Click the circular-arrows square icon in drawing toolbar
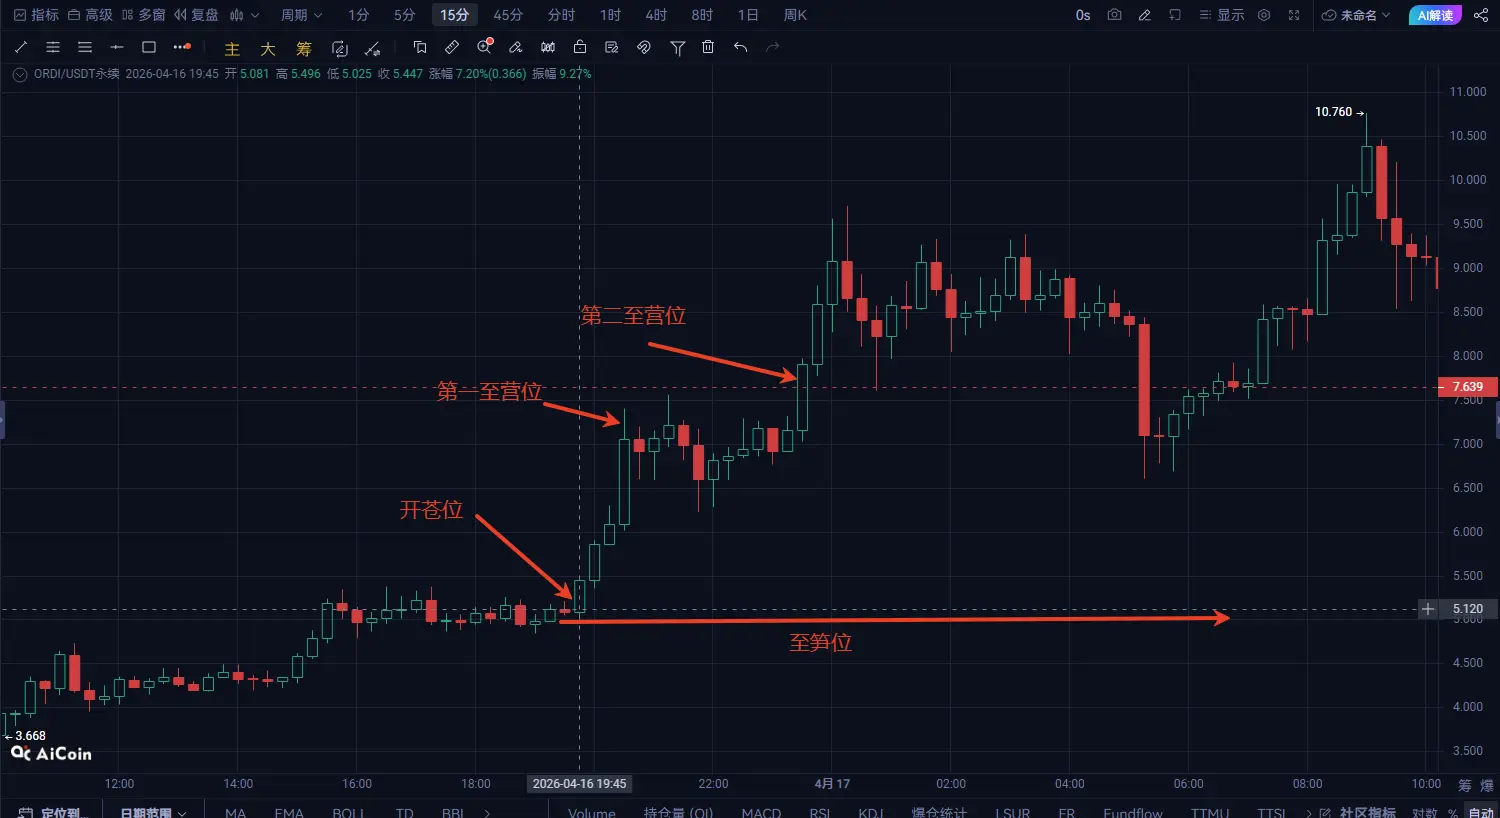Viewport: 1500px width, 818px height. tap(340, 48)
